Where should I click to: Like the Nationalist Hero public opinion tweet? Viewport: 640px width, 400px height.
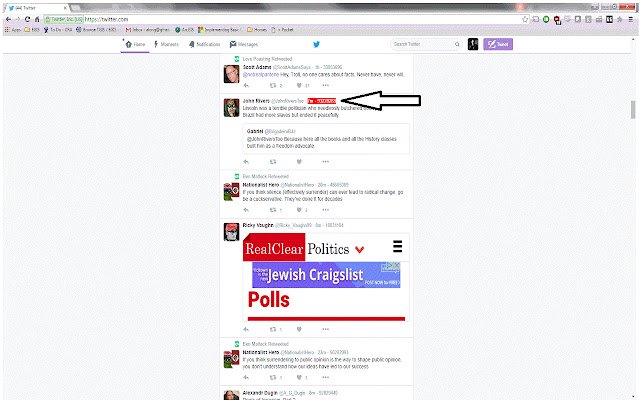299,378
